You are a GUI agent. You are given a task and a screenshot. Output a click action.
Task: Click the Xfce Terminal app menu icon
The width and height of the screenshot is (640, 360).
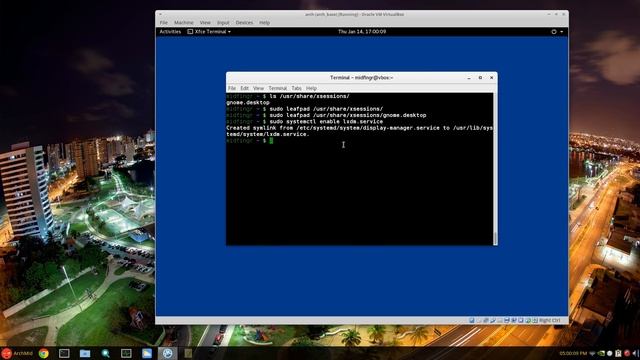click(x=190, y=31)
